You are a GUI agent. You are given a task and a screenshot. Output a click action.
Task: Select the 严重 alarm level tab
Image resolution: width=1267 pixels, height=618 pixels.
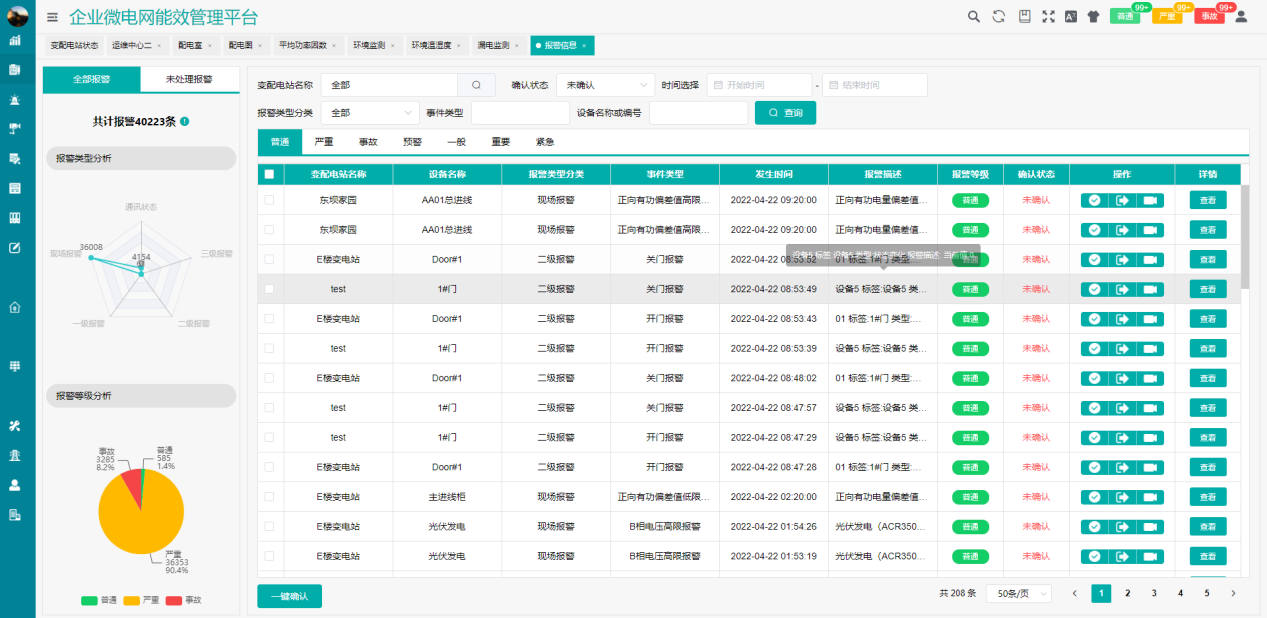[x=324, y=142]
